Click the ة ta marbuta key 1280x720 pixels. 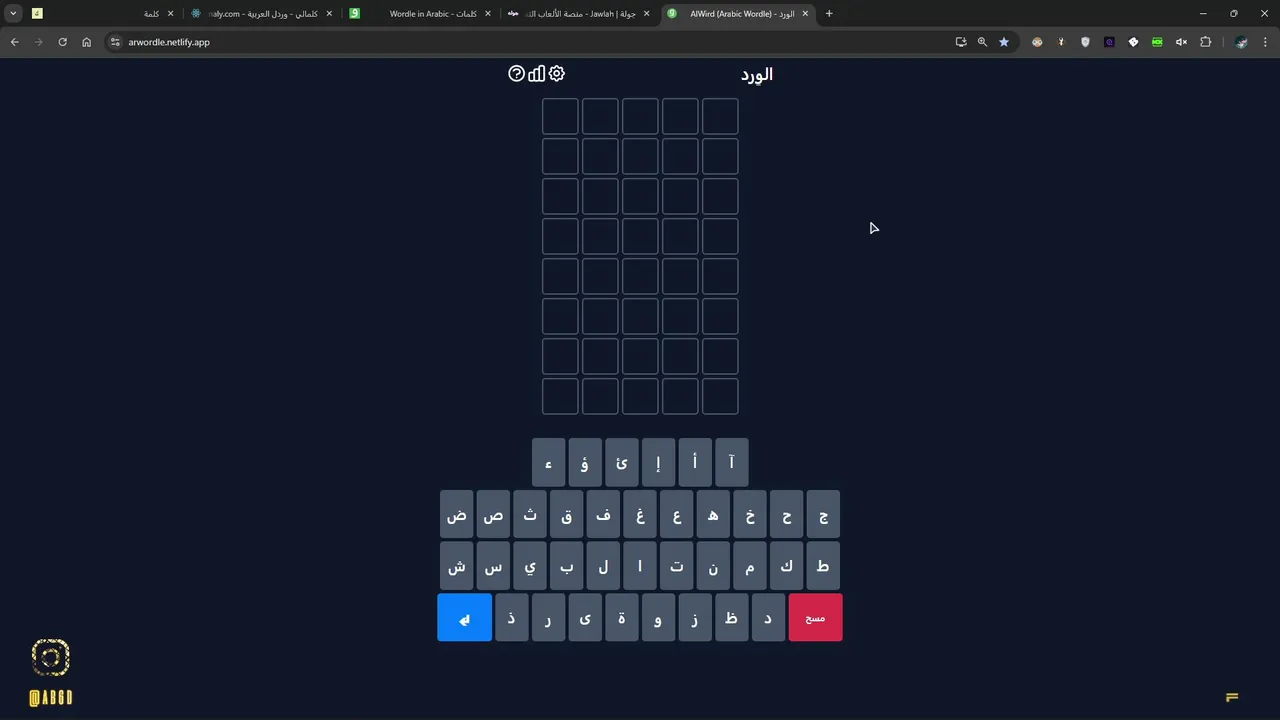[622, 618]
